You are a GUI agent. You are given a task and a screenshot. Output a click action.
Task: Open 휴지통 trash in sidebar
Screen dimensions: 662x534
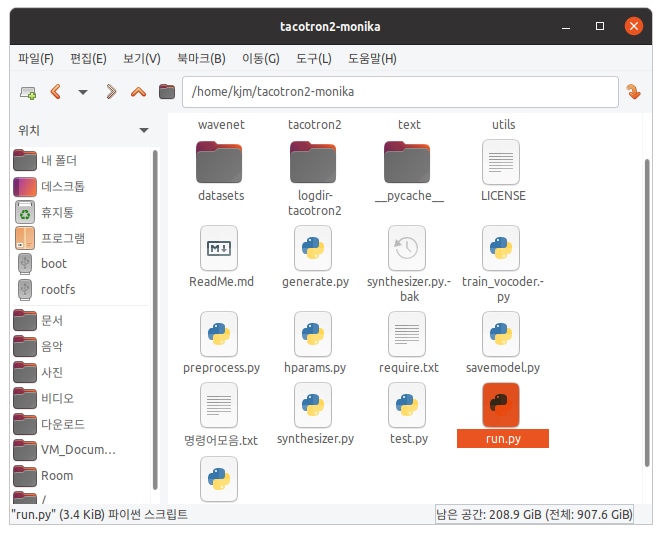[80, 212]
